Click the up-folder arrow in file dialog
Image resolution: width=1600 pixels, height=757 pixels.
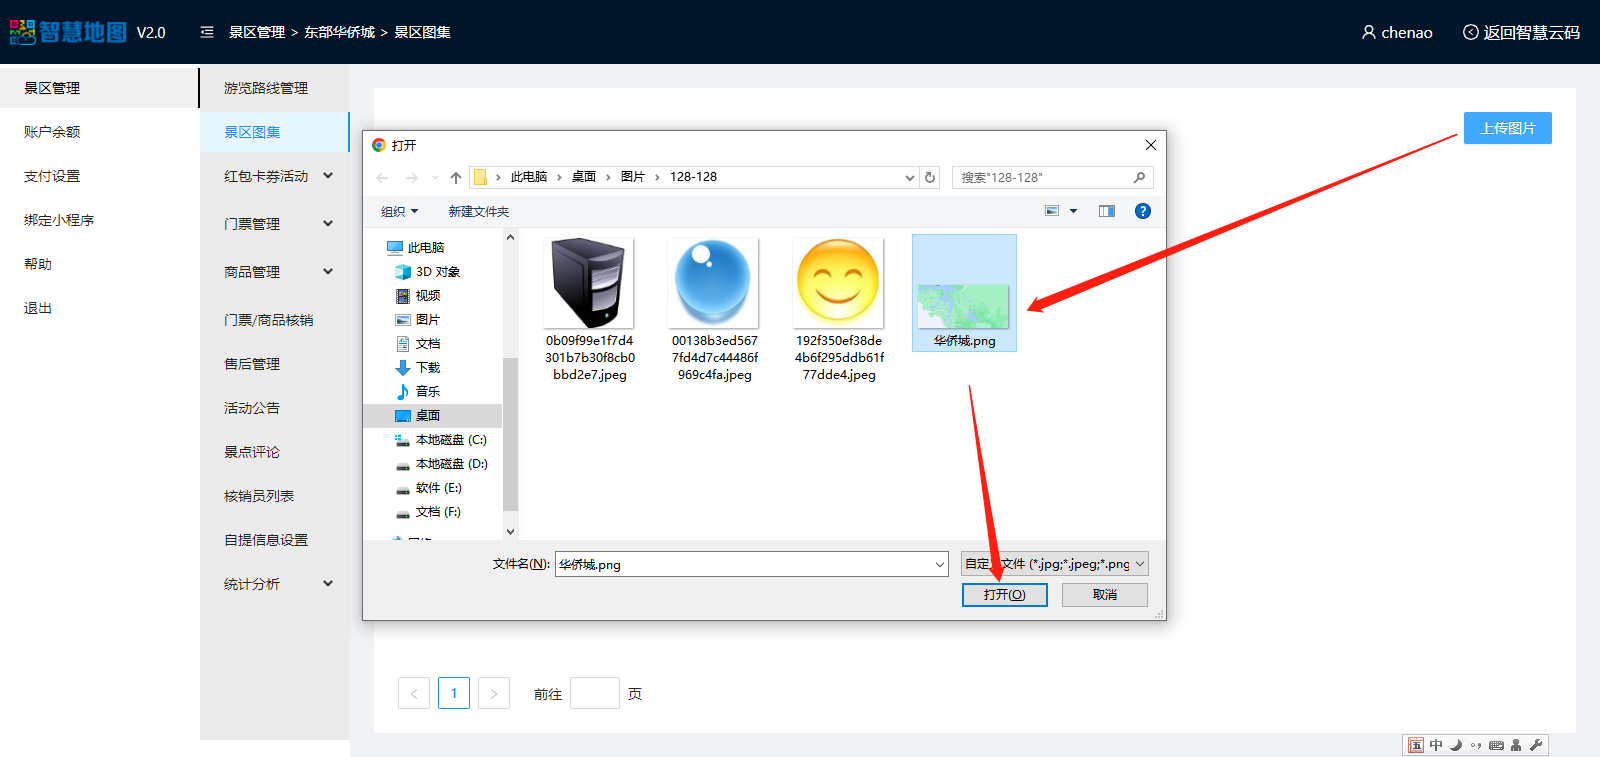[x=456, y=178]
